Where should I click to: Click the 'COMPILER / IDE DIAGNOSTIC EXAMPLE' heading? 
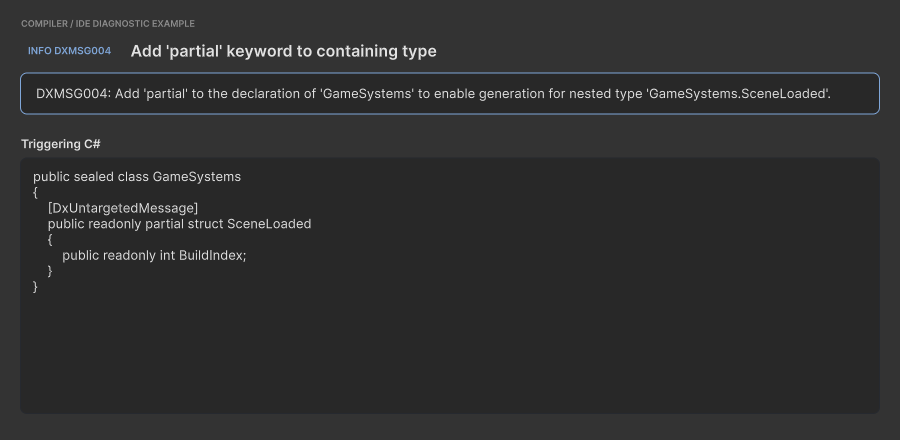click(108, 24)
